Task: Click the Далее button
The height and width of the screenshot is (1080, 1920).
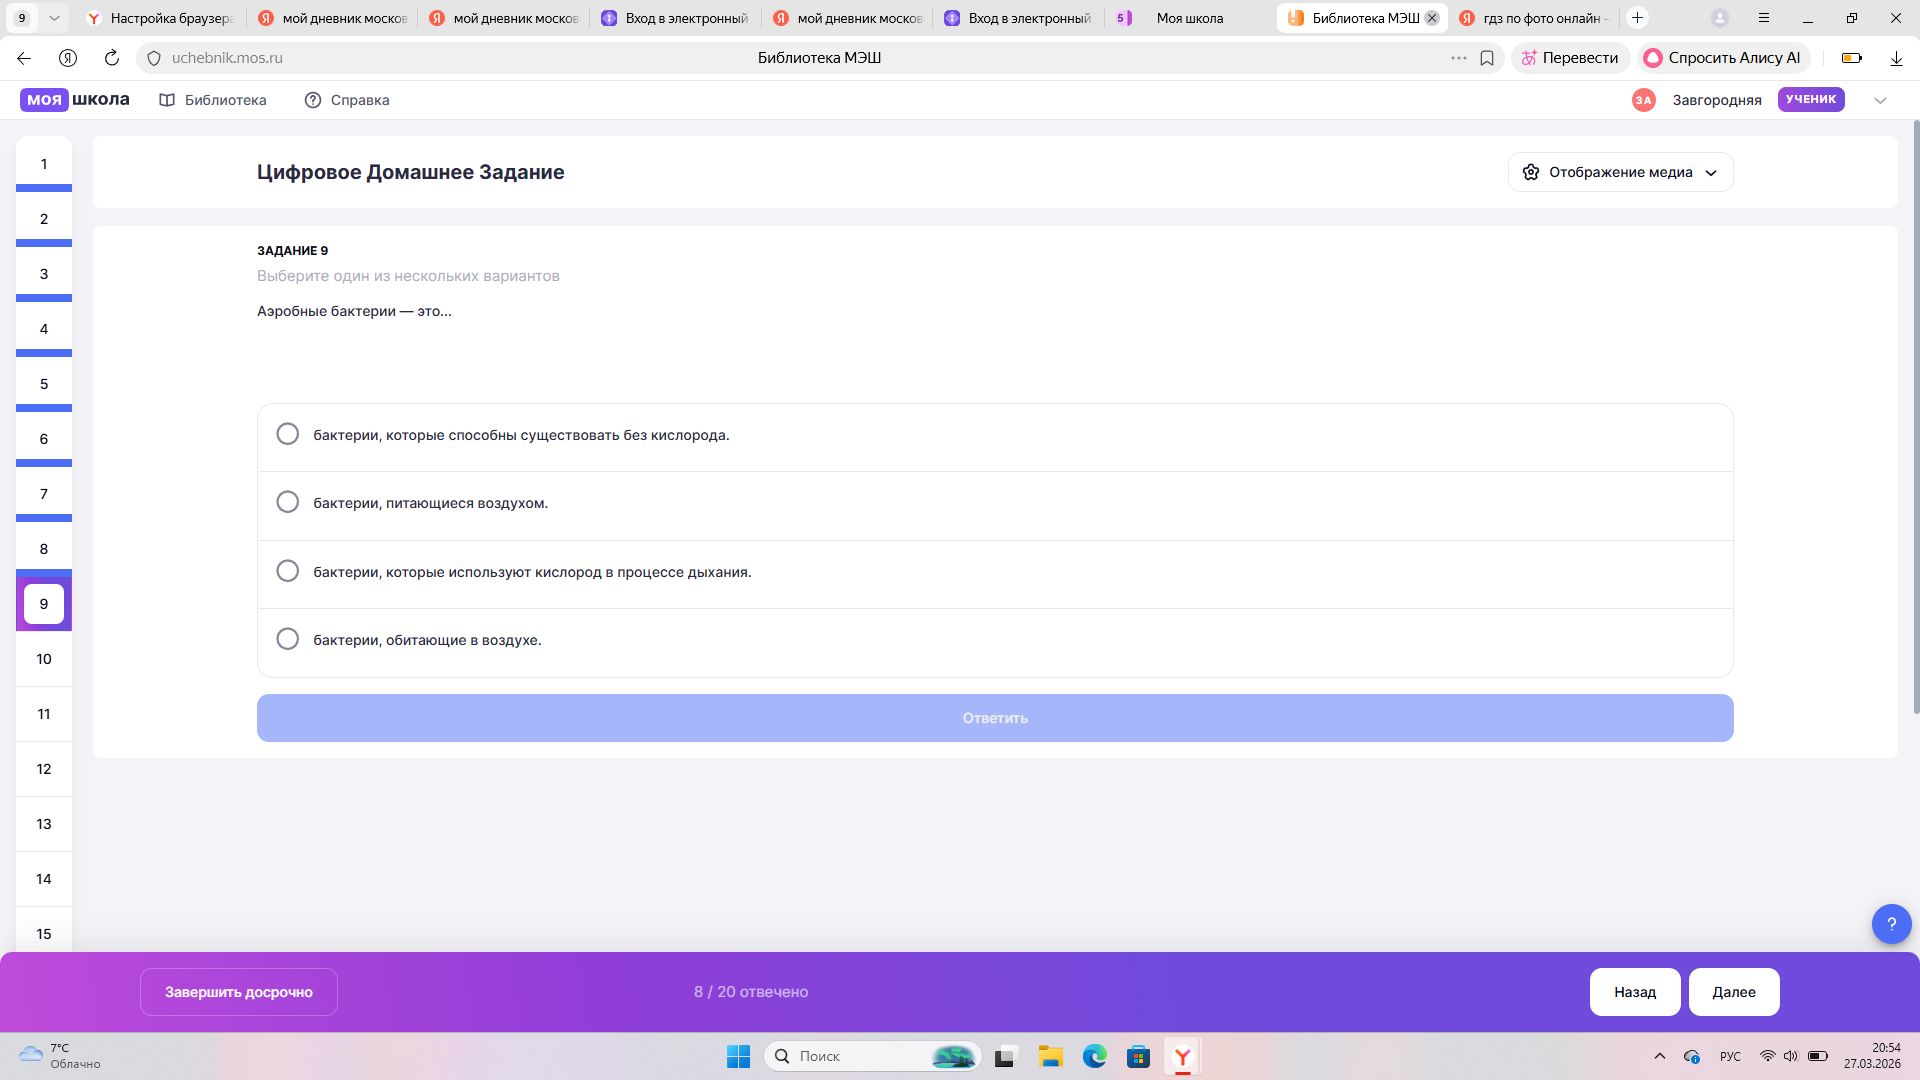Action: coord(1734,992)
